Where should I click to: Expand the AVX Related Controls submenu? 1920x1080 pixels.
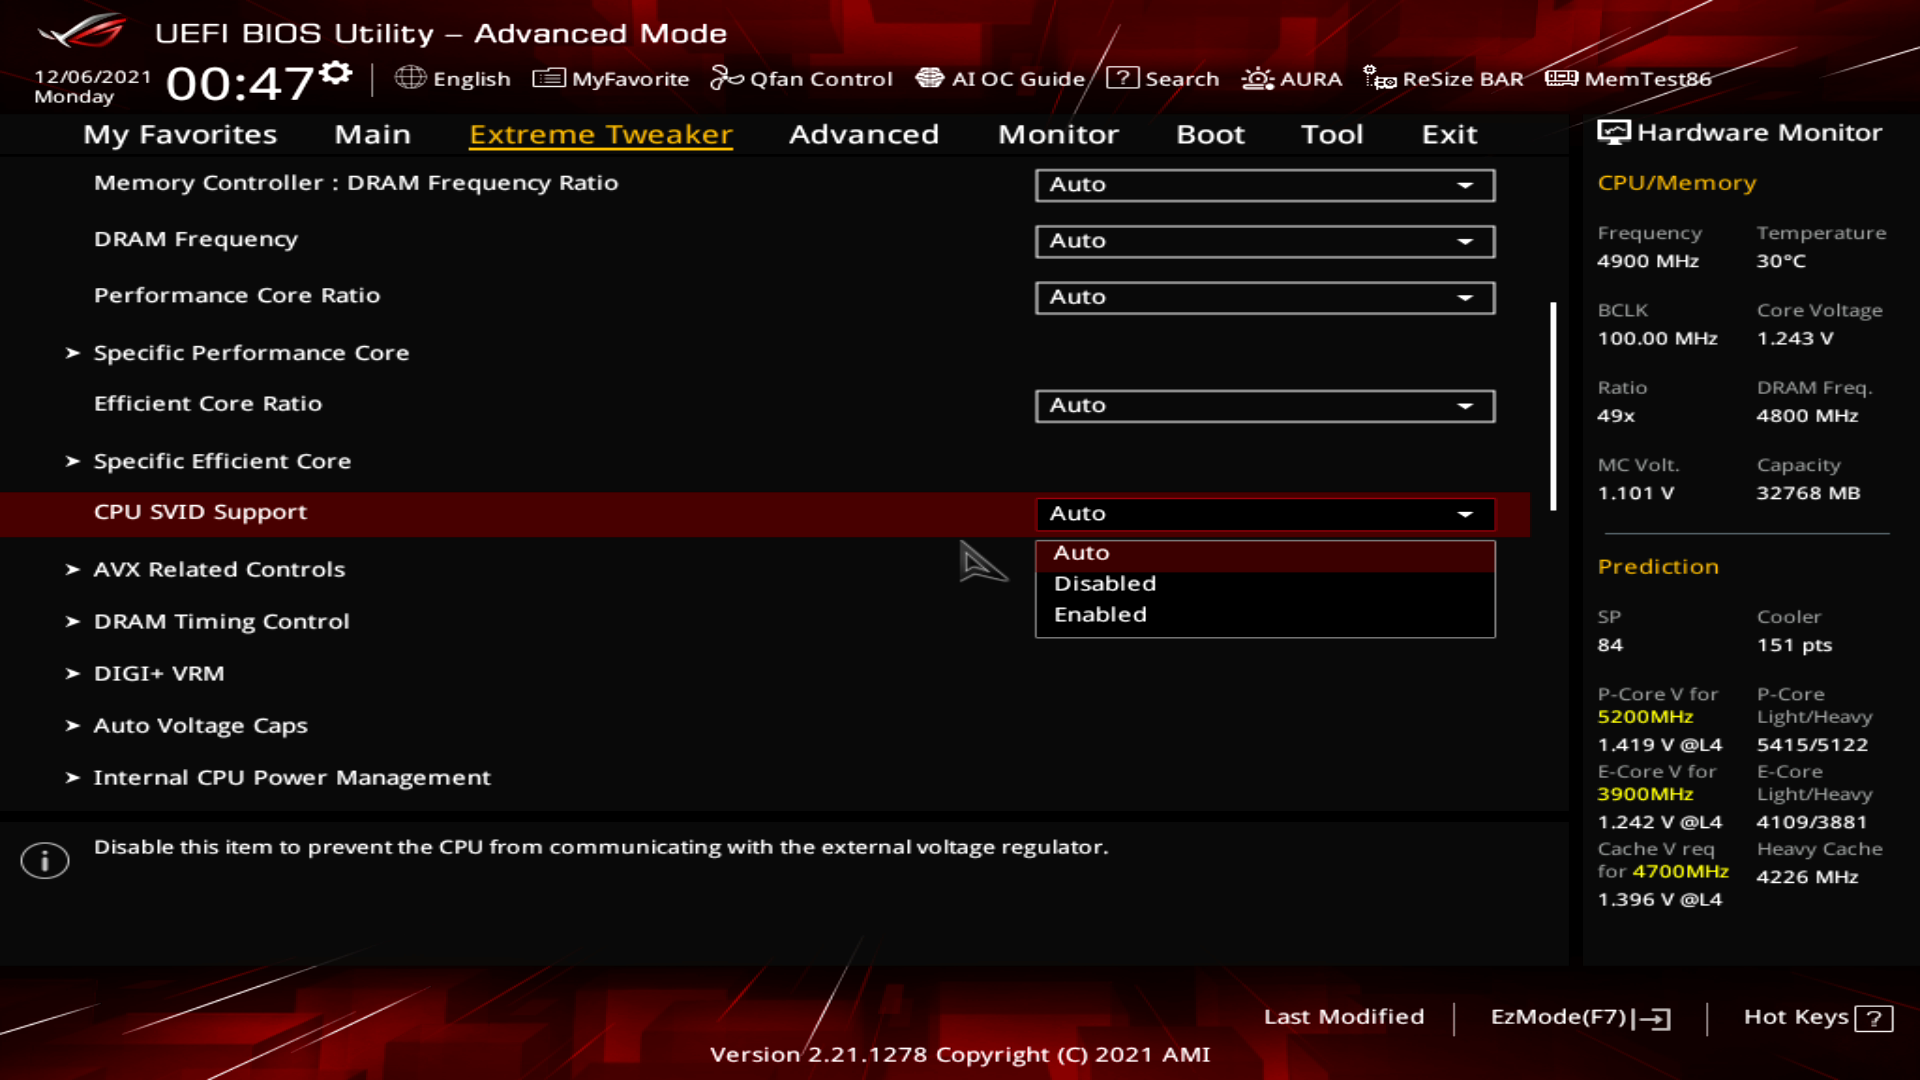219,569
